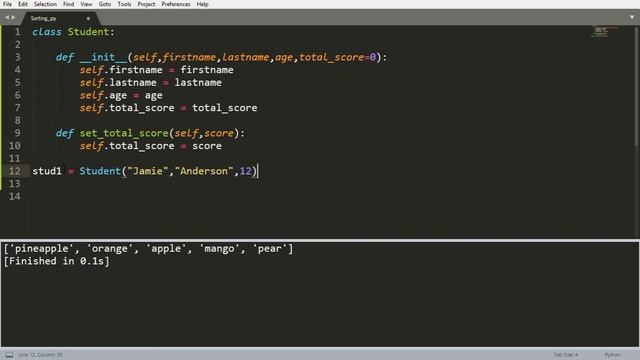Click the "Jamie" string argument
Screen dimensions: 640x360
click(x=148, y=171)
